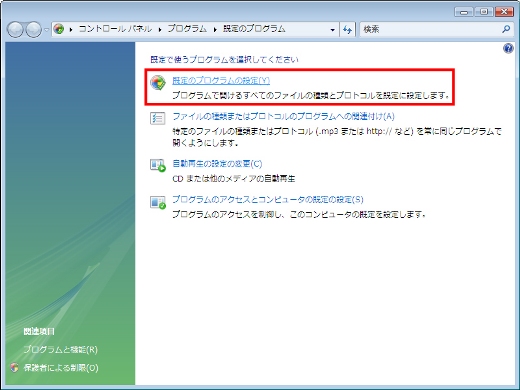
Task: Click the 関連項目 sidebar heading
Action: point(39,331)
